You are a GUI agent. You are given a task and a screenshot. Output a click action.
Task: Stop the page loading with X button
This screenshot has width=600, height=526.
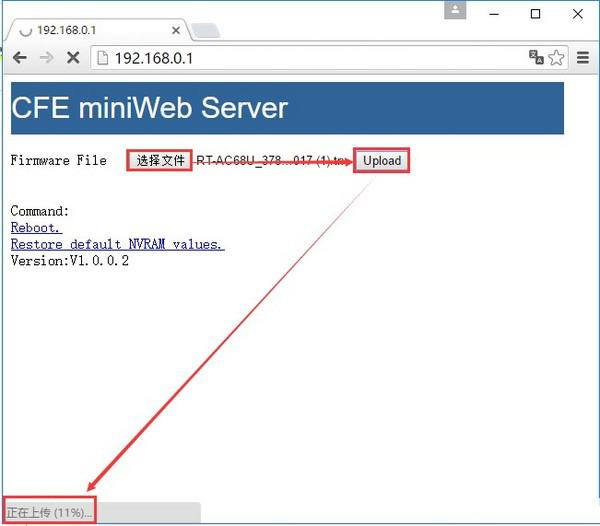(73, 58)
